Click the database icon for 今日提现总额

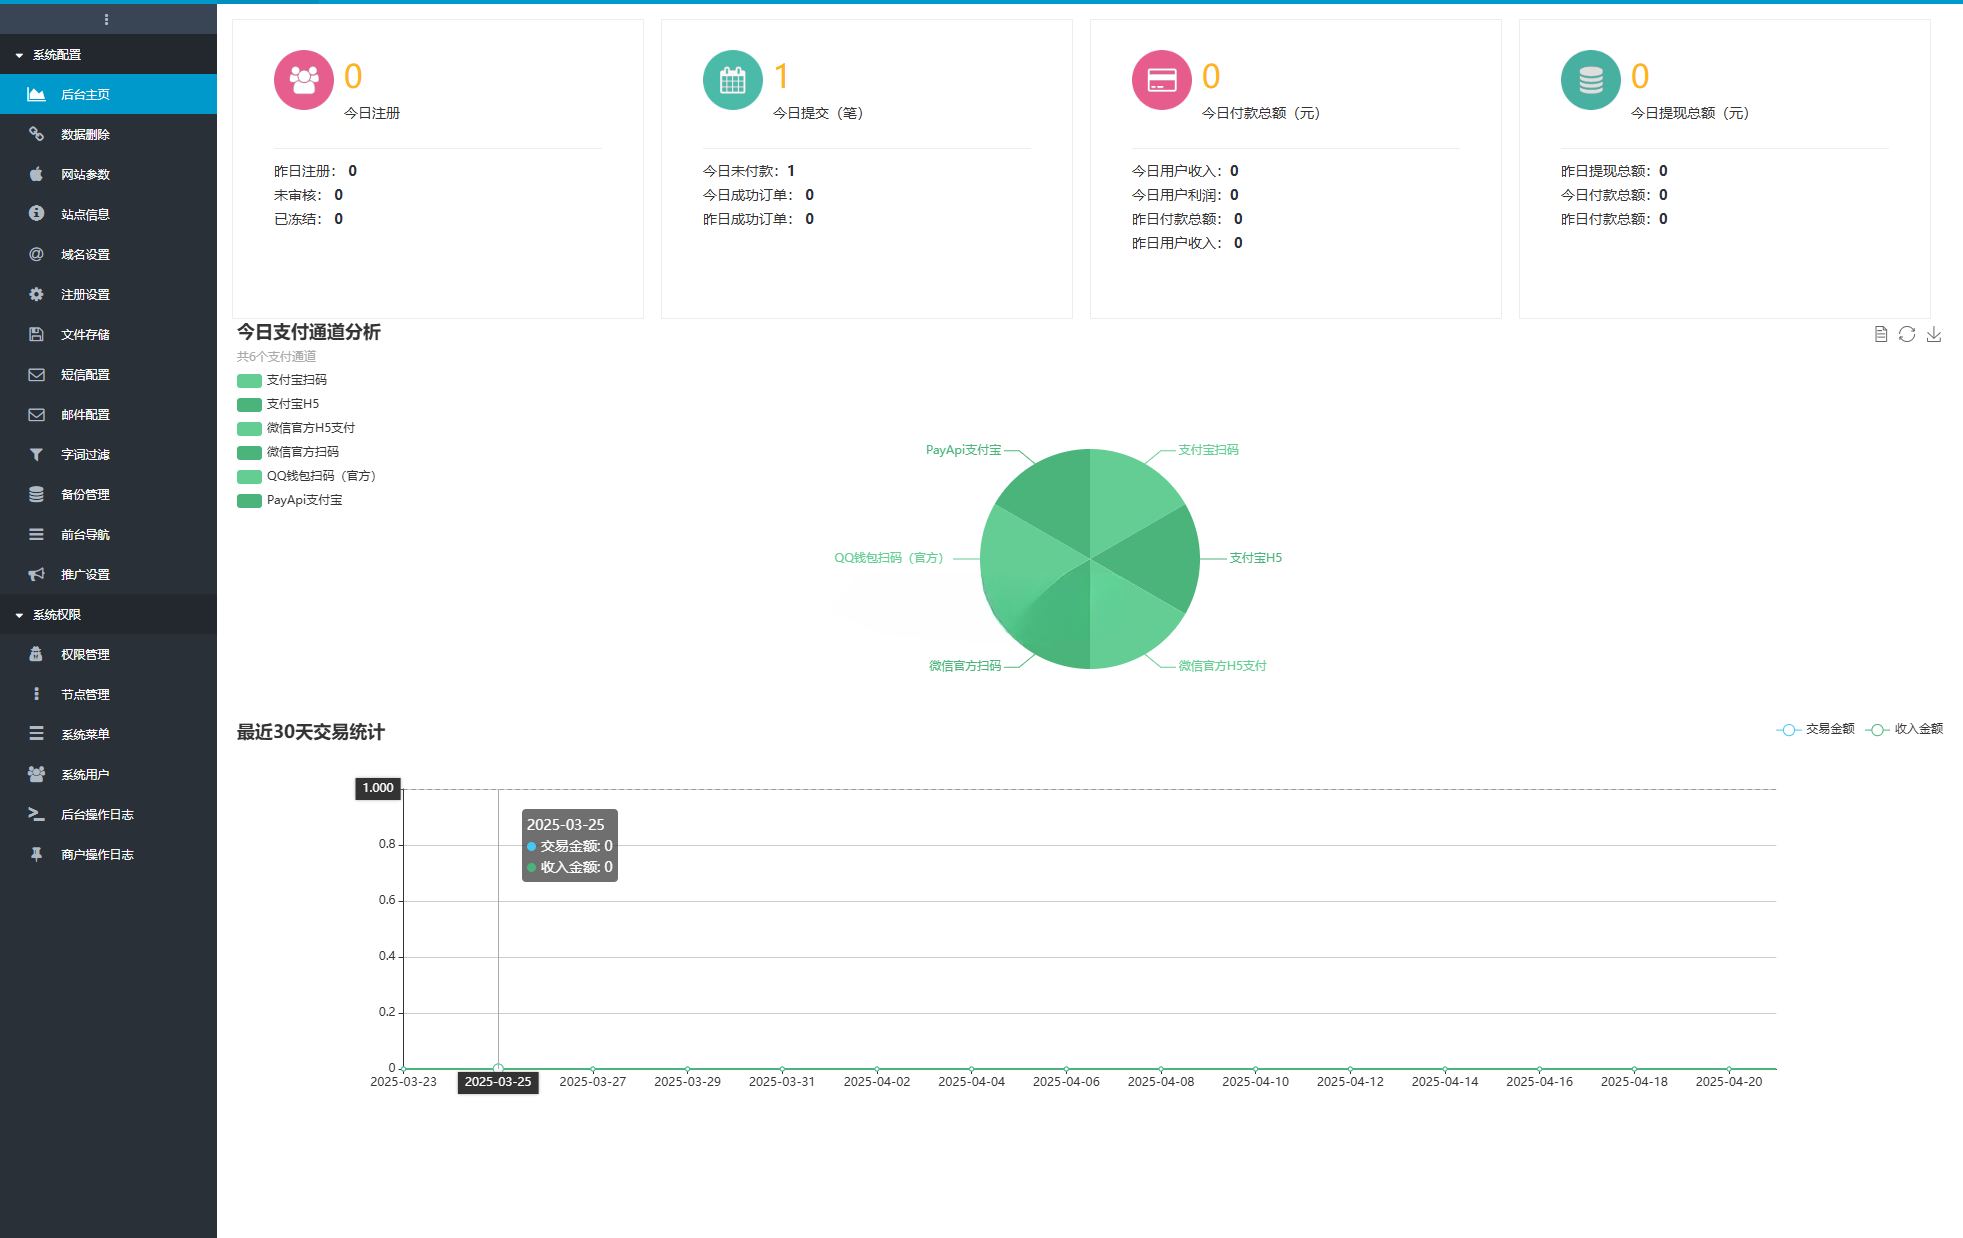[1590, 80]
